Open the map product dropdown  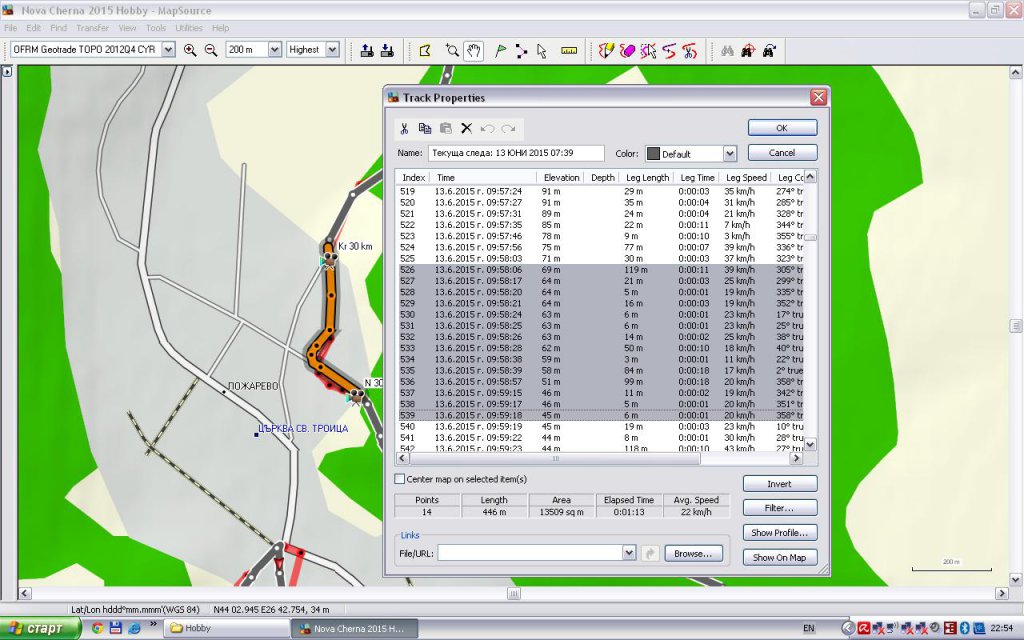coord(165,50)
